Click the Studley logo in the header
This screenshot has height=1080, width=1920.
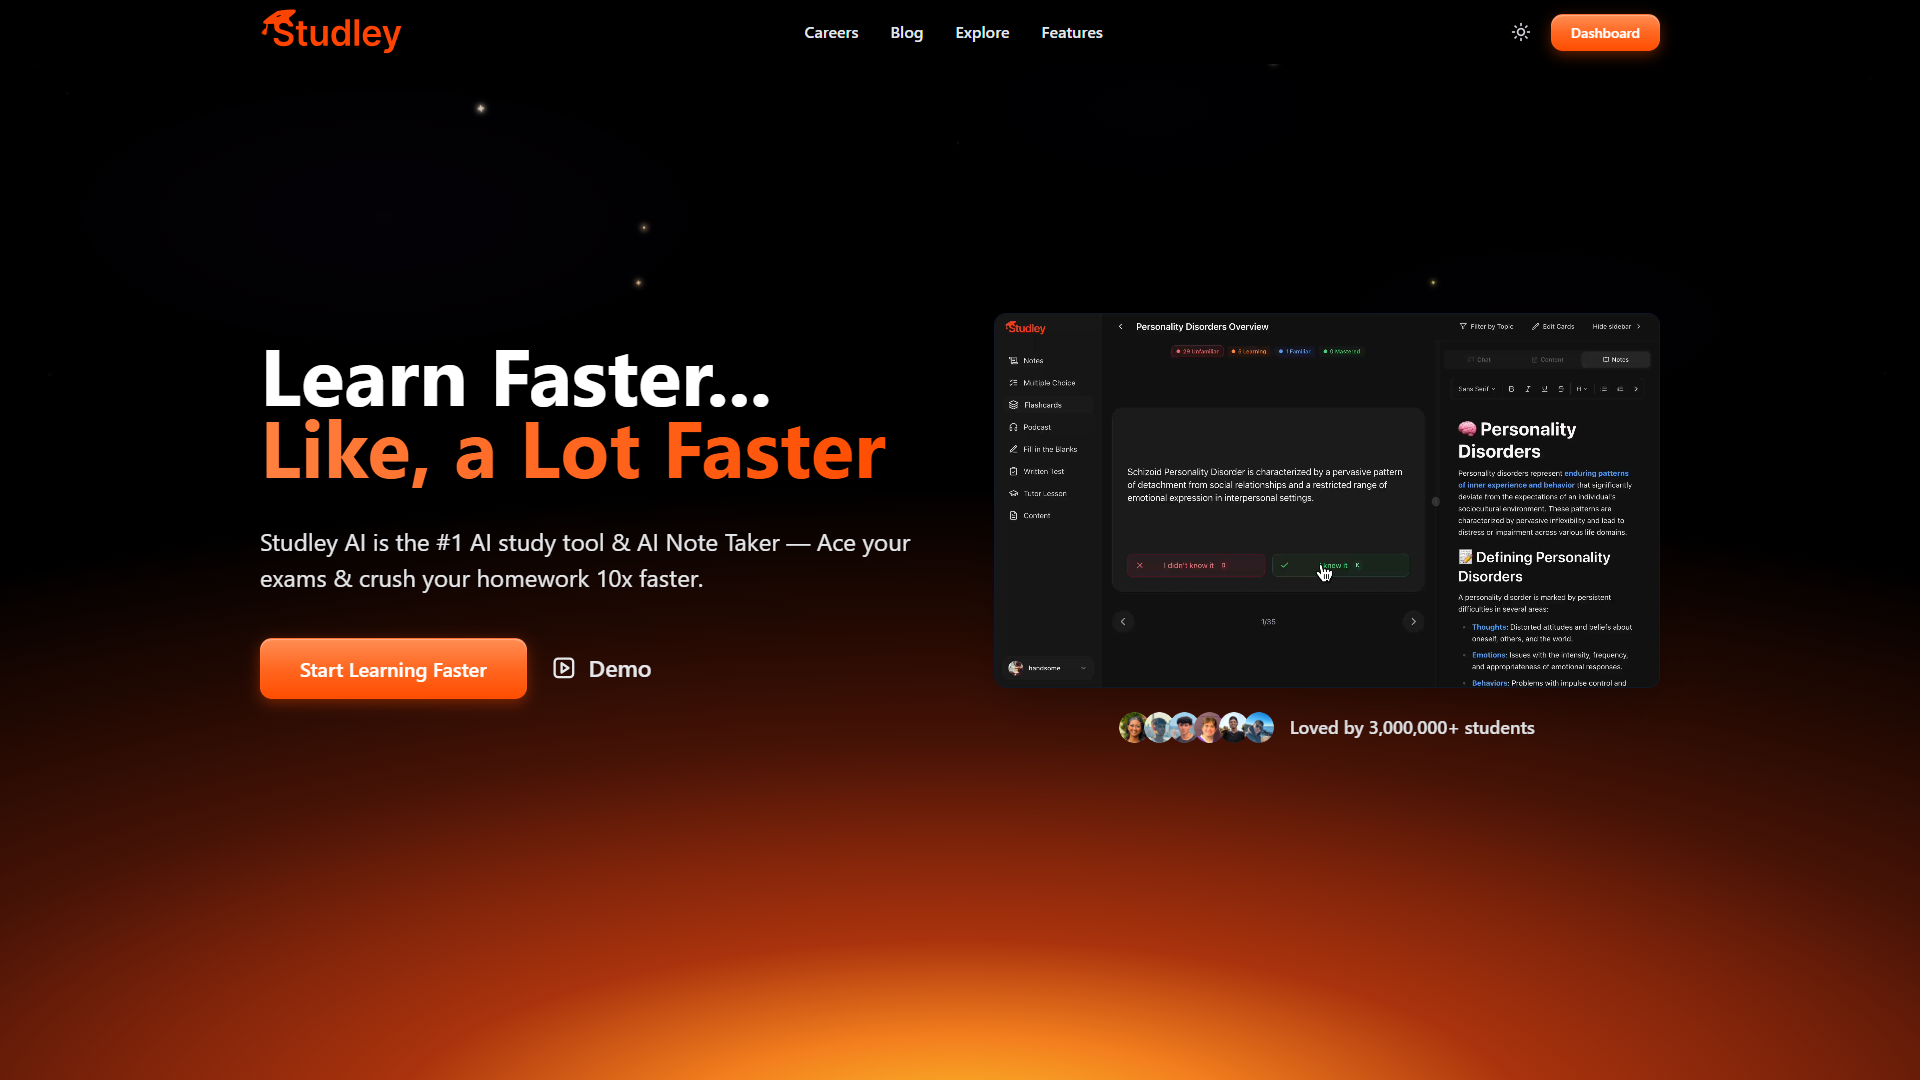pyautogui.click(x=331, y=32)
